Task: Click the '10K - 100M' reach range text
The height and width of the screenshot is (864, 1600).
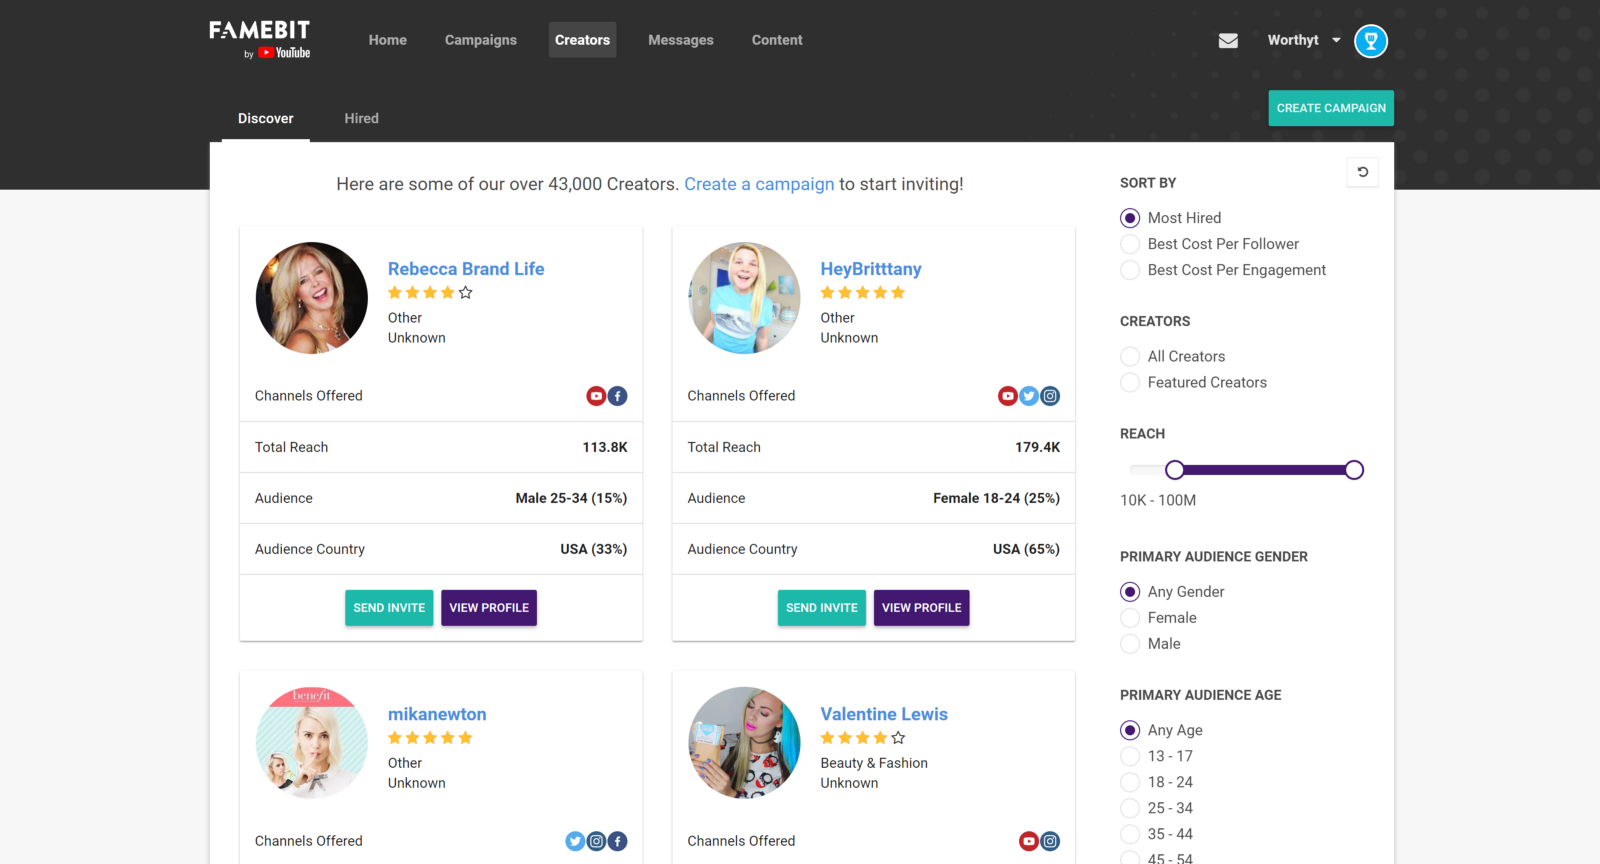Action: click(x=1158, y=500)
